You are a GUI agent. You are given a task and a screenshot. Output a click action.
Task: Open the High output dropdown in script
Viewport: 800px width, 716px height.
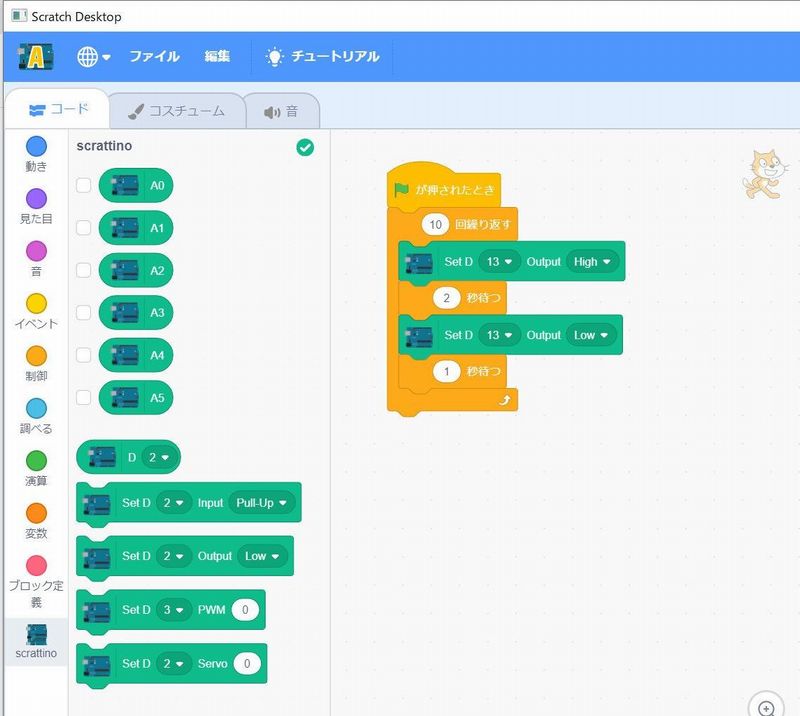point(592,262)
